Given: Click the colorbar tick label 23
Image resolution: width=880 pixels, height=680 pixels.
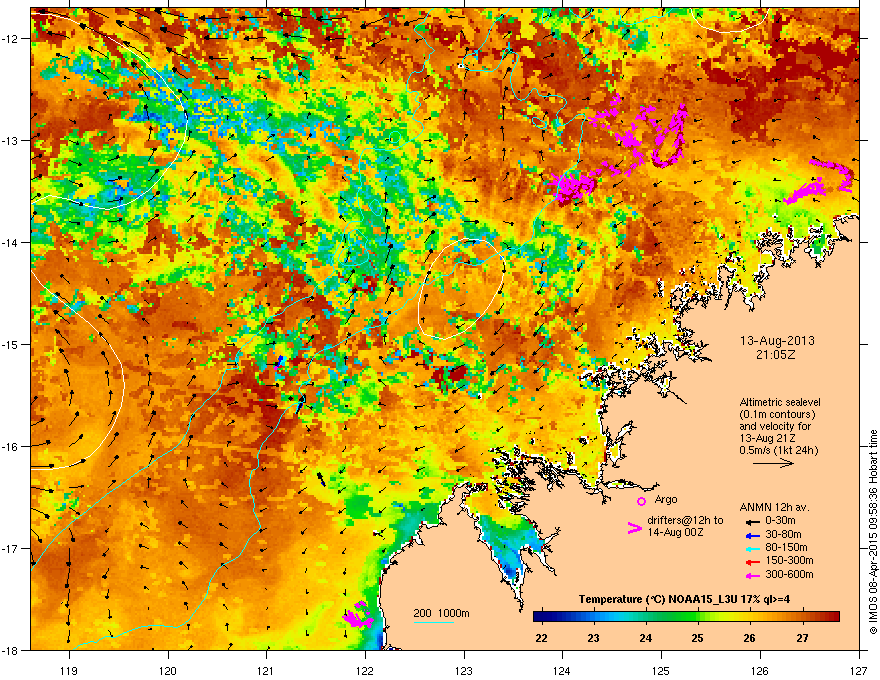Looking at the screenshot, I should click(594, 638).
